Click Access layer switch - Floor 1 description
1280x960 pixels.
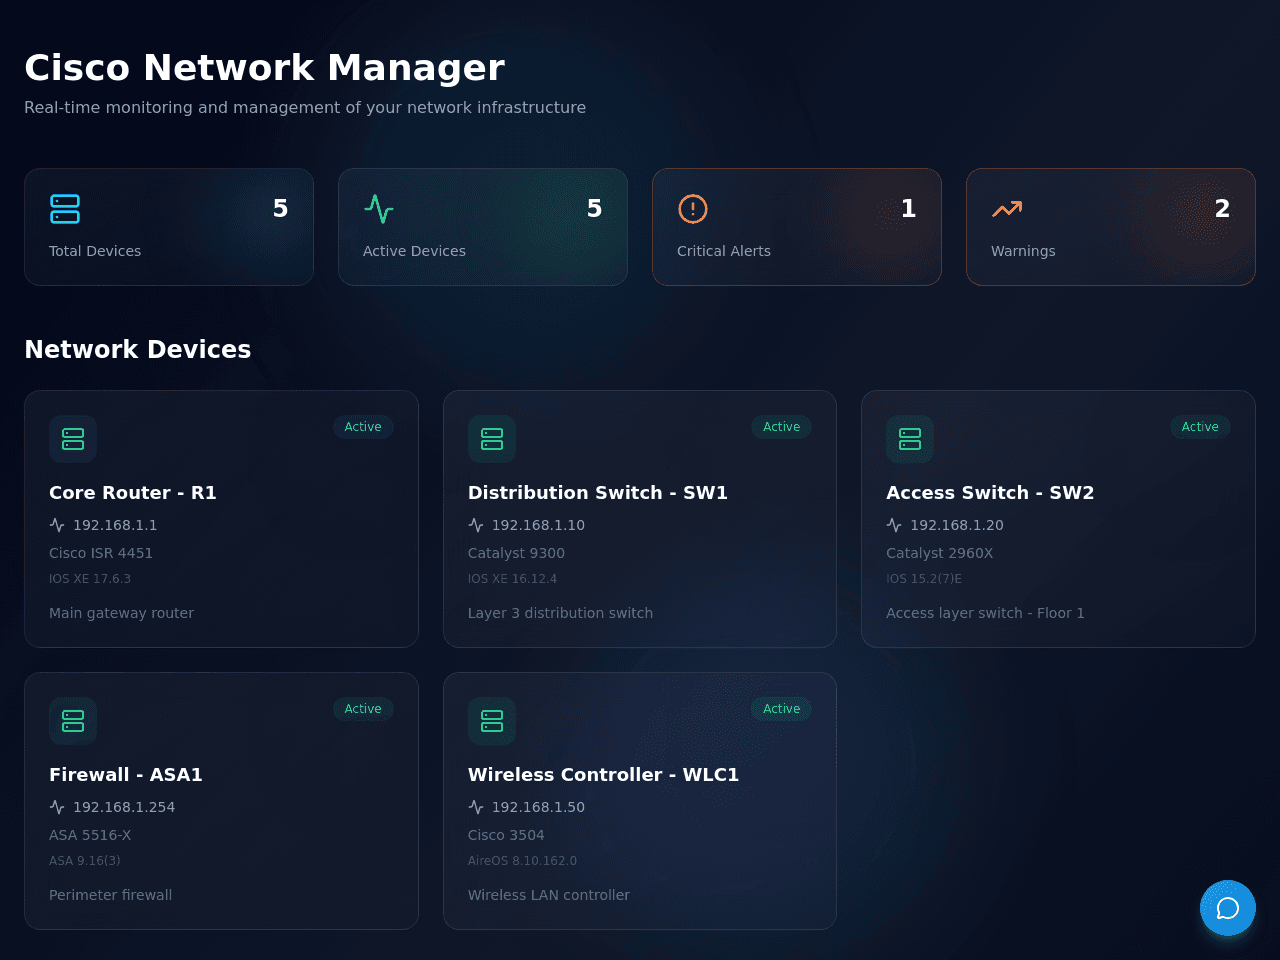tap(985, 613)
